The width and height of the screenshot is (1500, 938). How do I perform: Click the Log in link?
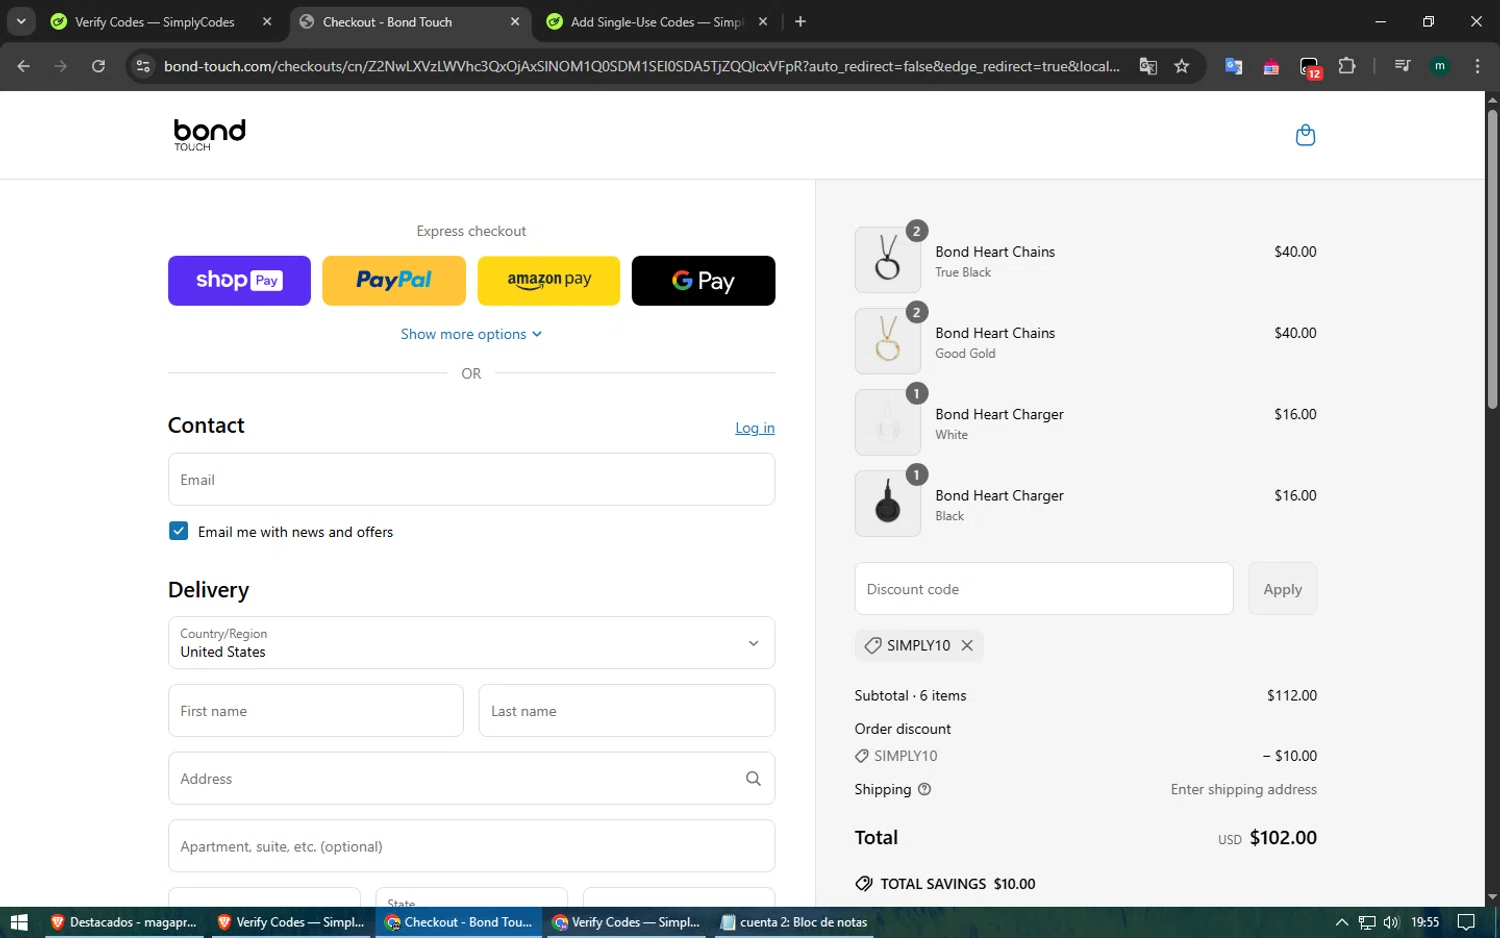tap(755, 428)
